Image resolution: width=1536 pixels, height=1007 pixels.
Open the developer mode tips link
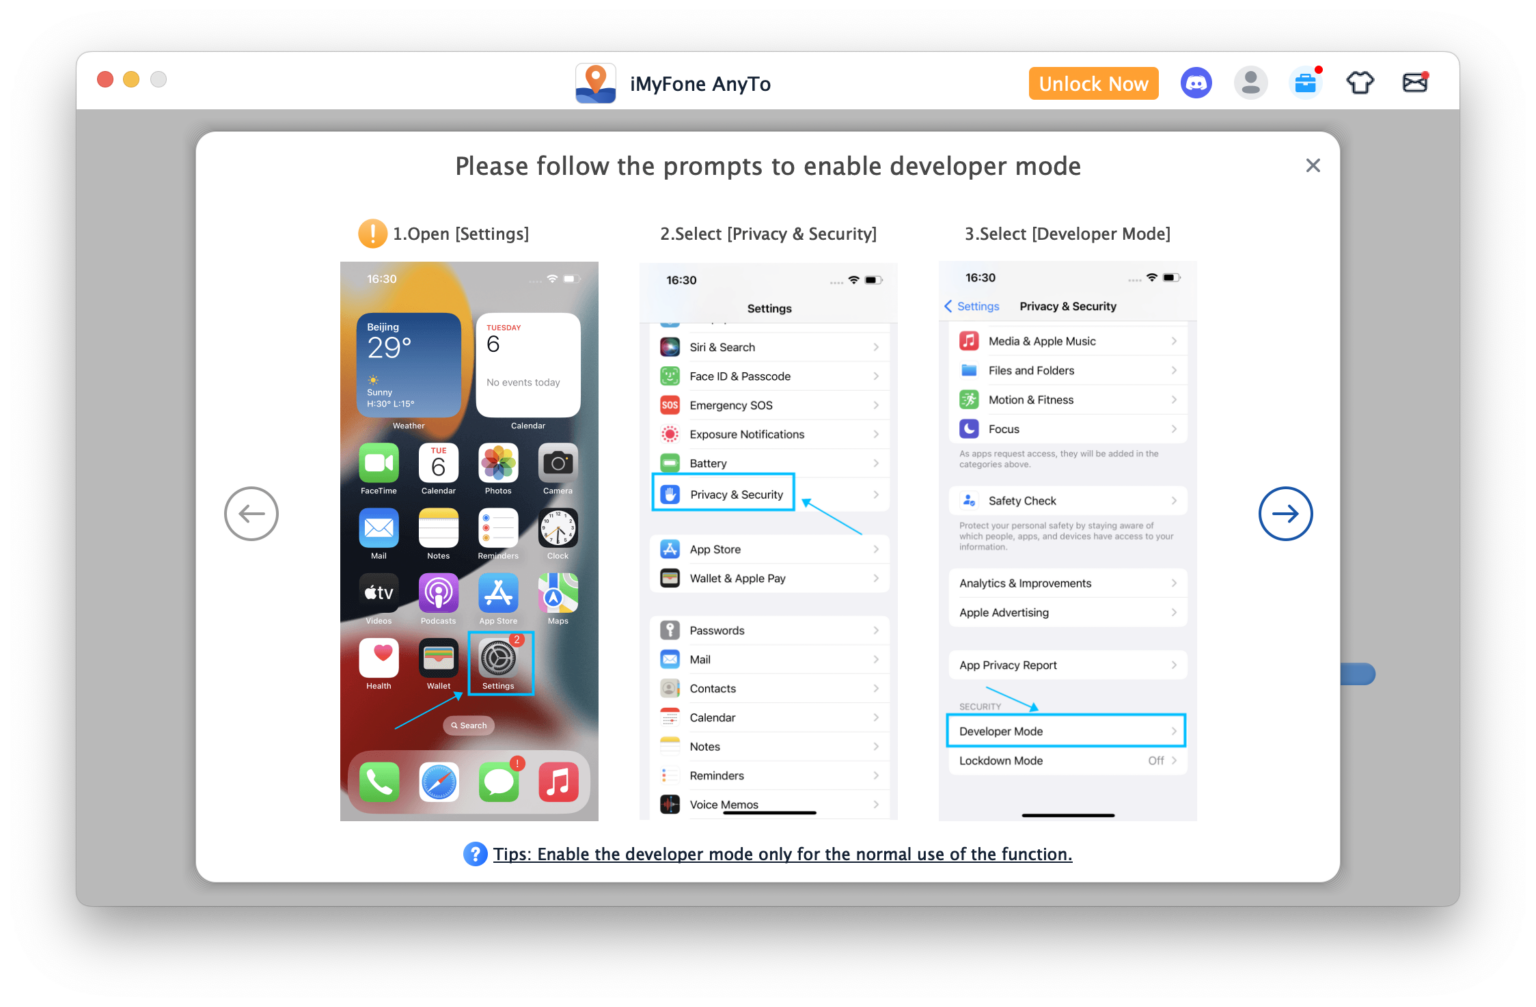[782, 854]
